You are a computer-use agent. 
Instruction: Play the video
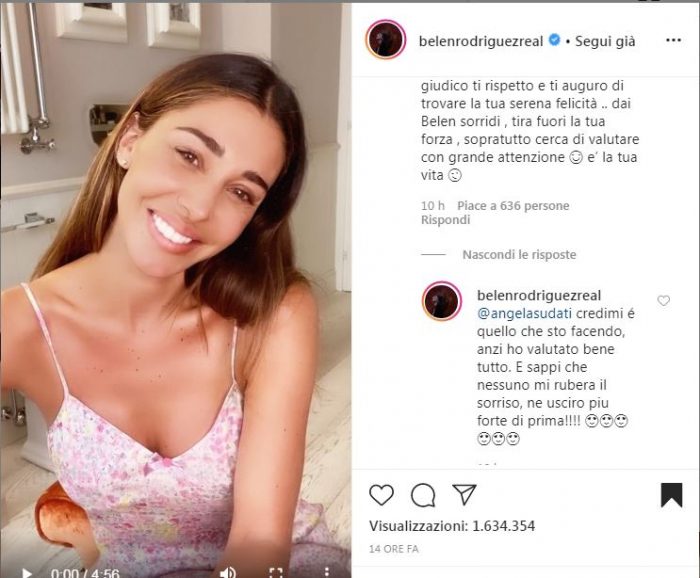coord(26,573)
